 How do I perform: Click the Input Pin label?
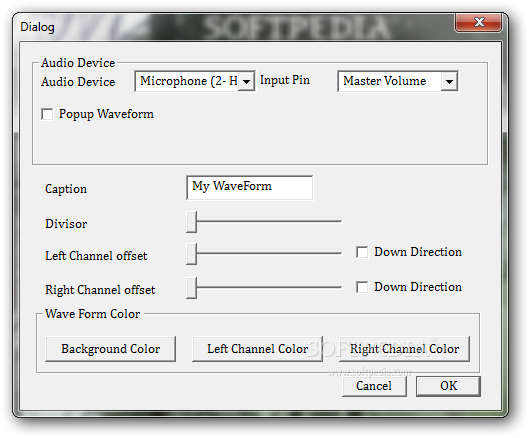click(285, 80)
